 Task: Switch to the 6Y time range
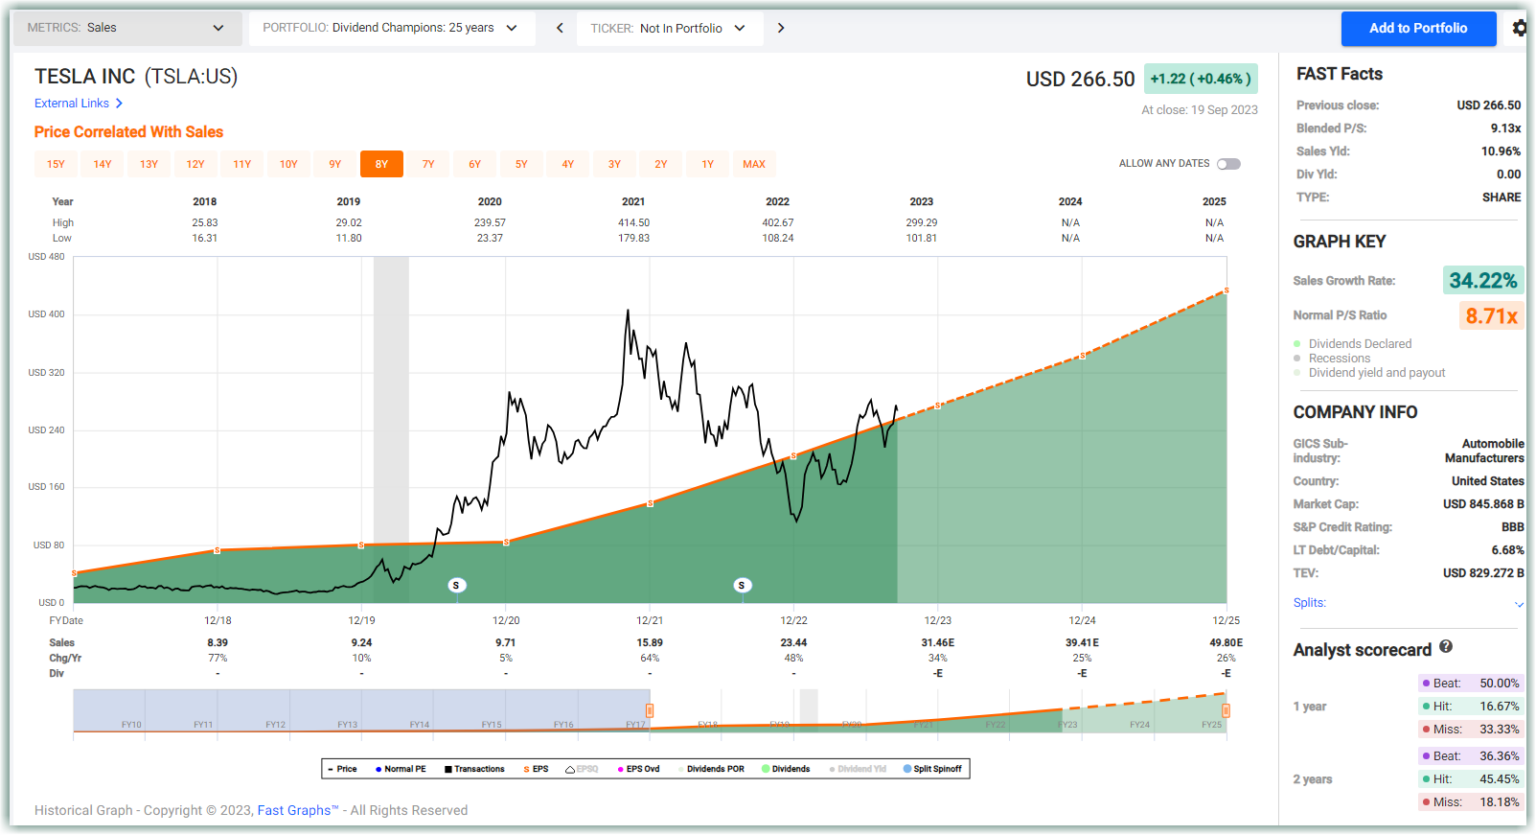point(475,164)
